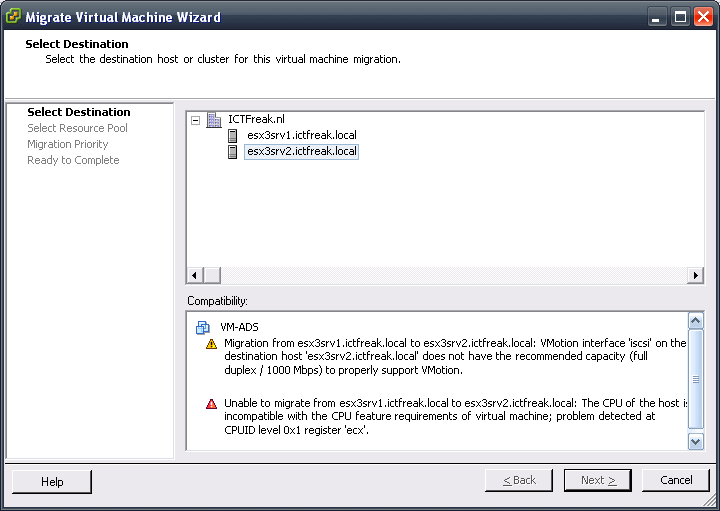Select esx3srv2.ictfreak.local host entry
Viewport: 720px width, 511px height.
tap(301, 152)
